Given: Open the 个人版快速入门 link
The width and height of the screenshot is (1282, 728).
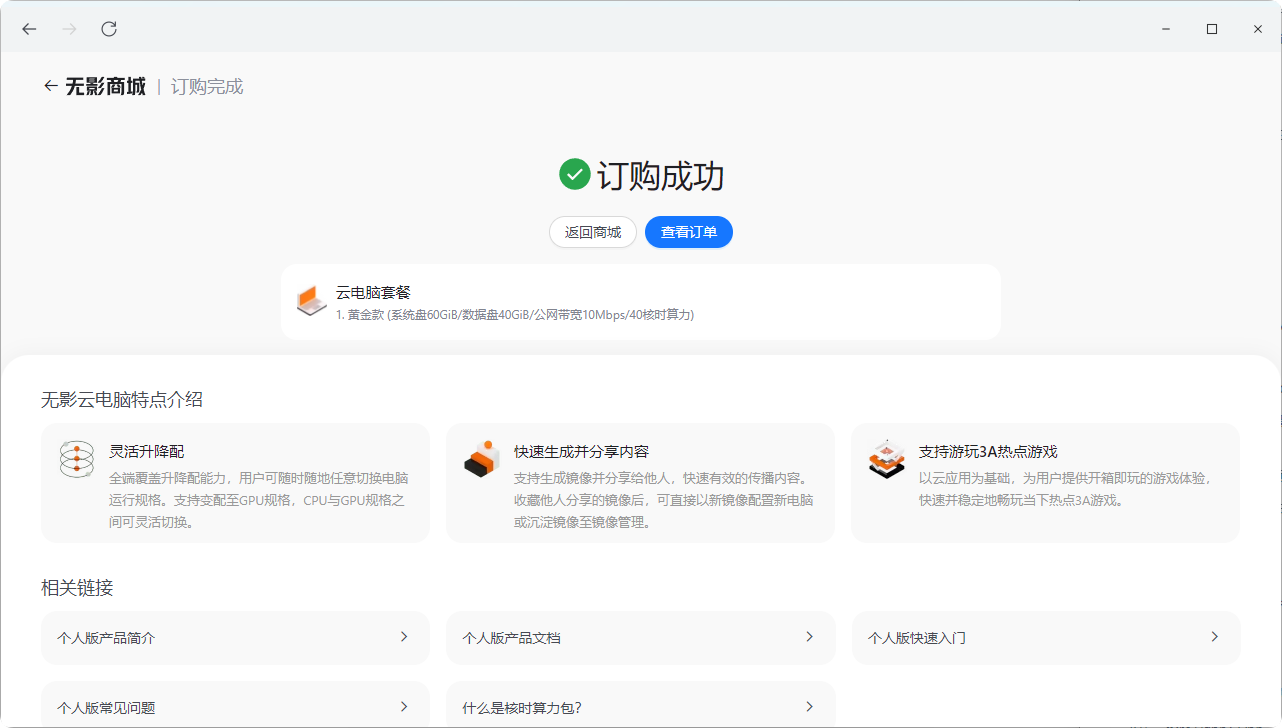Looking at the screenshot, I should (x=1045, y=637).
